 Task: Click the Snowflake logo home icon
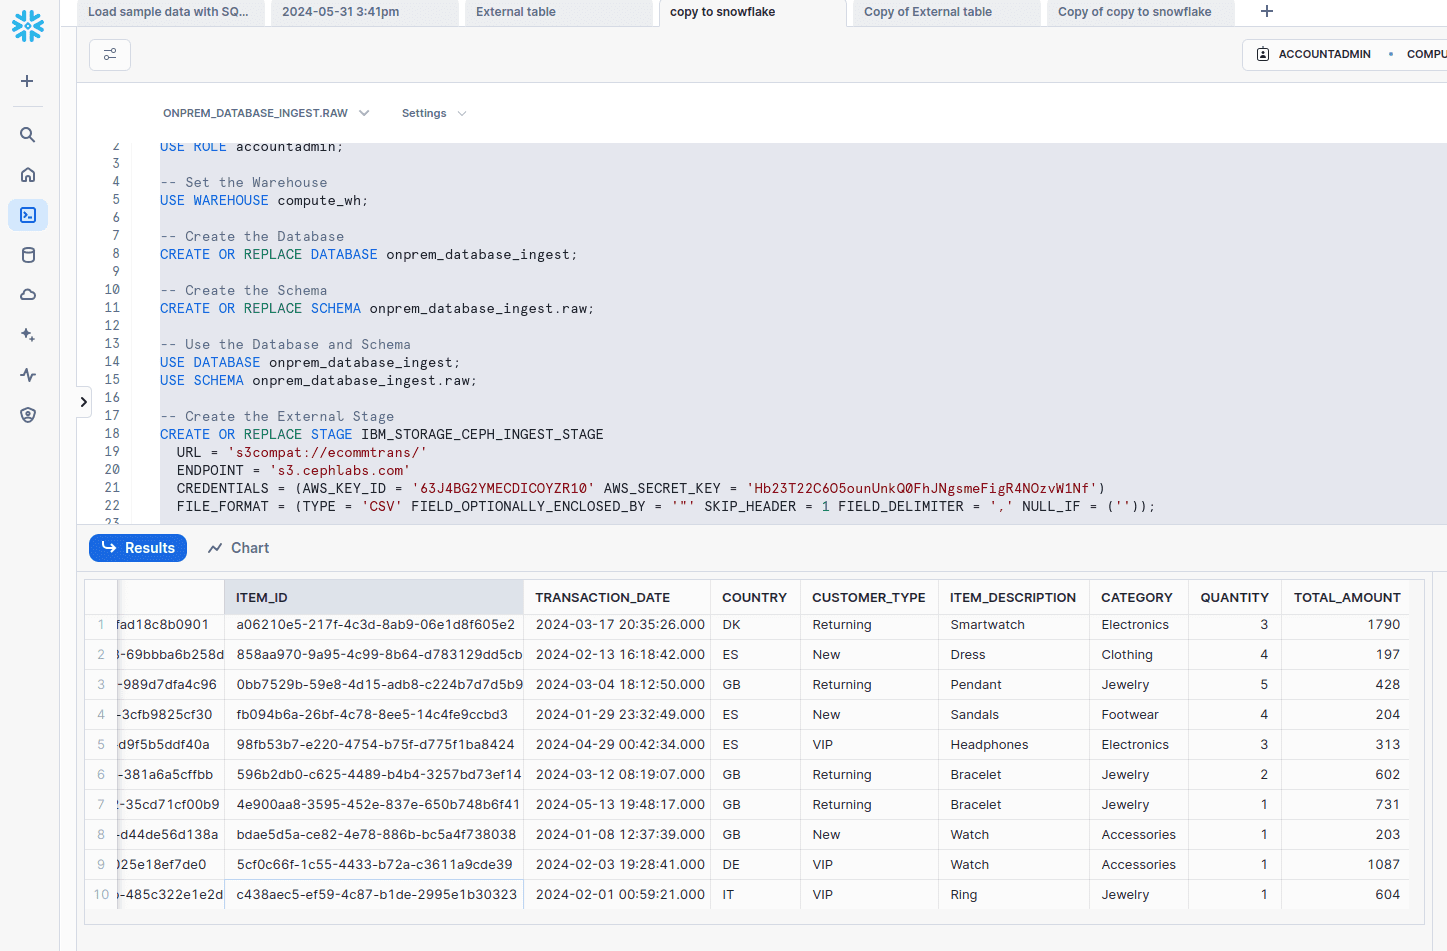[28, 26]
